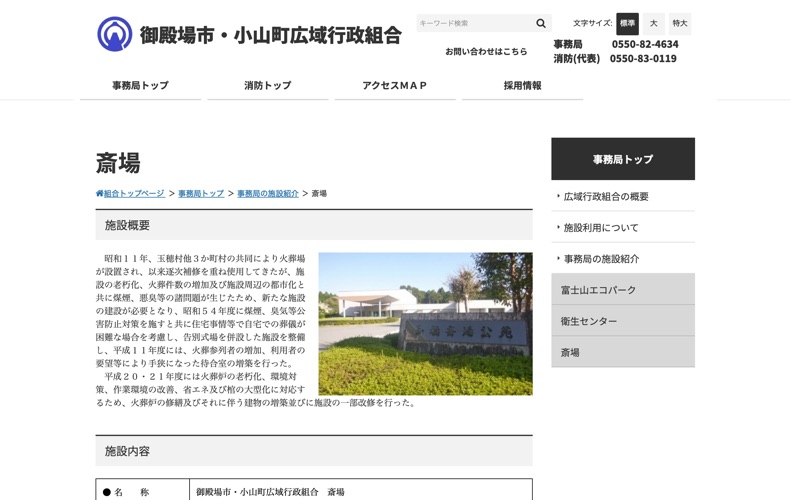Open 広域行政組合の概要 in the sidebar
Screen dimensions: 800x500
[623, 196]
